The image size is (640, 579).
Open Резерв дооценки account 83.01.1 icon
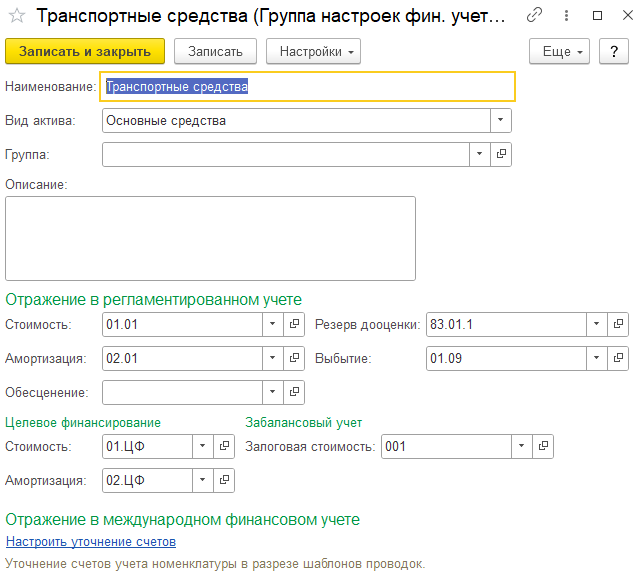618,325
